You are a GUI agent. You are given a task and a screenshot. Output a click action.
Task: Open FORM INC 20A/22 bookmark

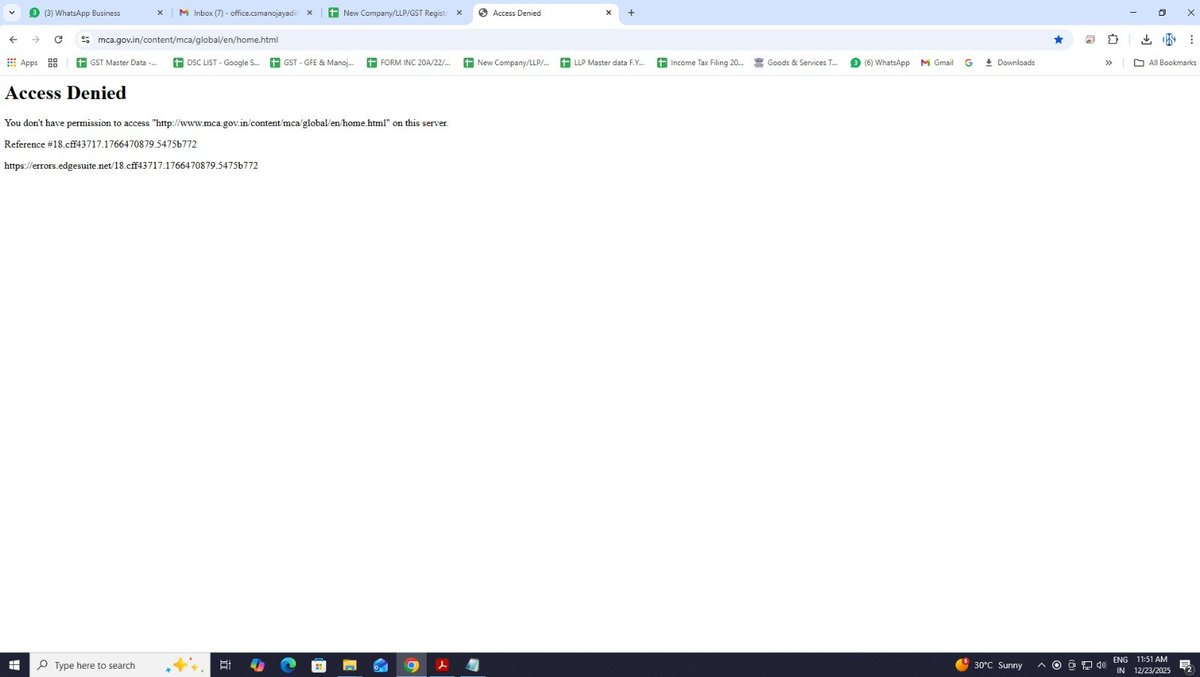click(408, 62)
